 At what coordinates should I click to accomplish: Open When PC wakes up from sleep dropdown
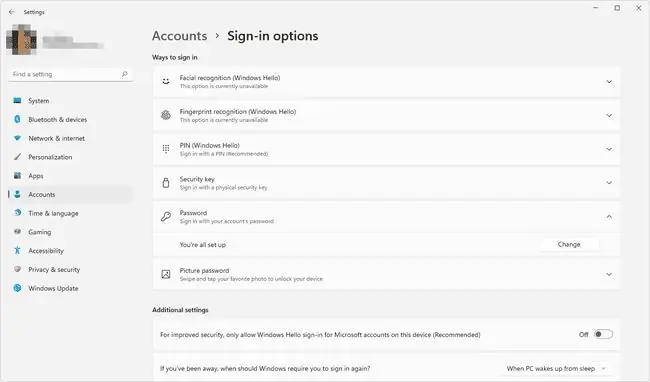[x=556, y=368]
